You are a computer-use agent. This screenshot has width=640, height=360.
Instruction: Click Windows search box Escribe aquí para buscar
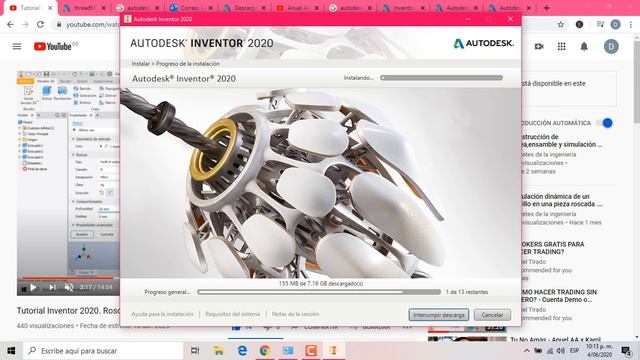point(103,351)
